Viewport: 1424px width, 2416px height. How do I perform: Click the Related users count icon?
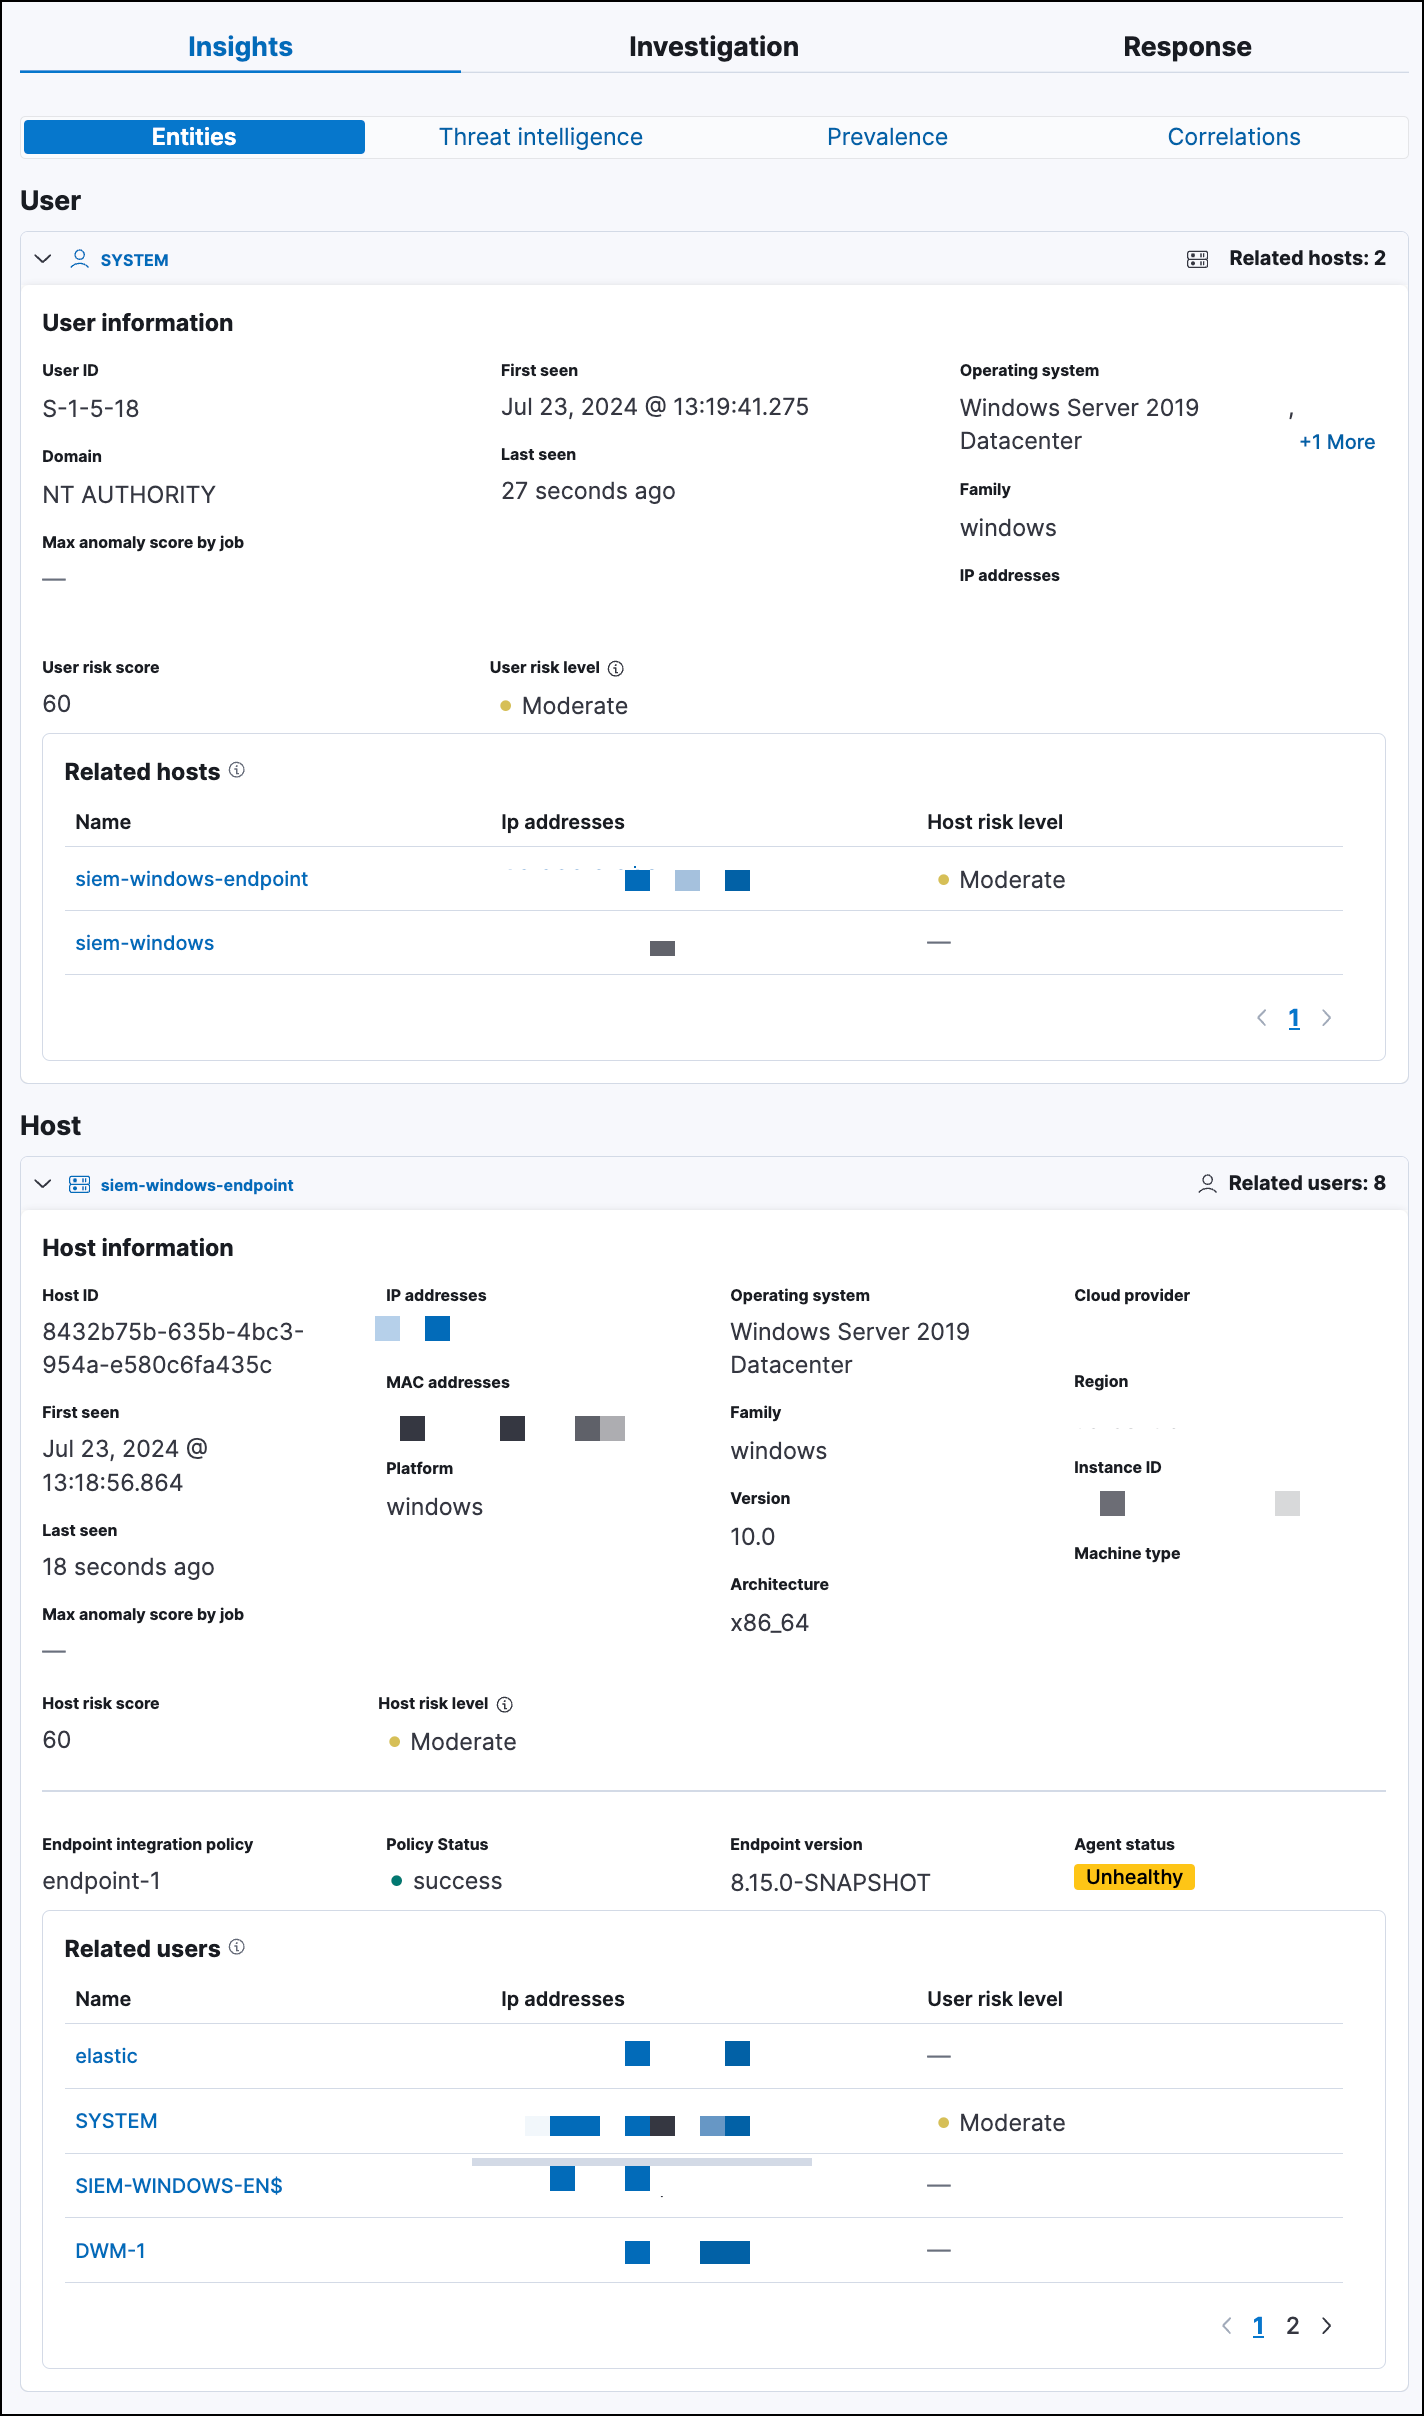tap(1207, 1184)
